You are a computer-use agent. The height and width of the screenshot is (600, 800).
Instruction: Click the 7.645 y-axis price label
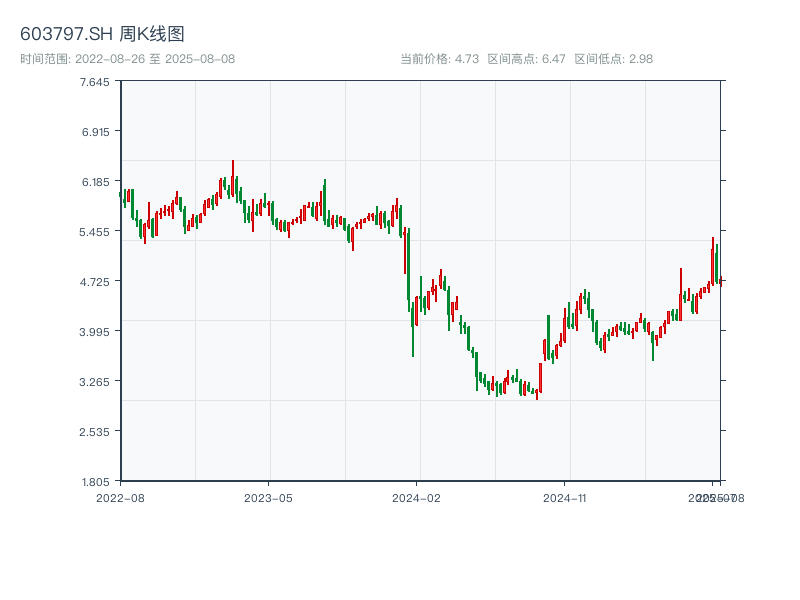[95, 82]
